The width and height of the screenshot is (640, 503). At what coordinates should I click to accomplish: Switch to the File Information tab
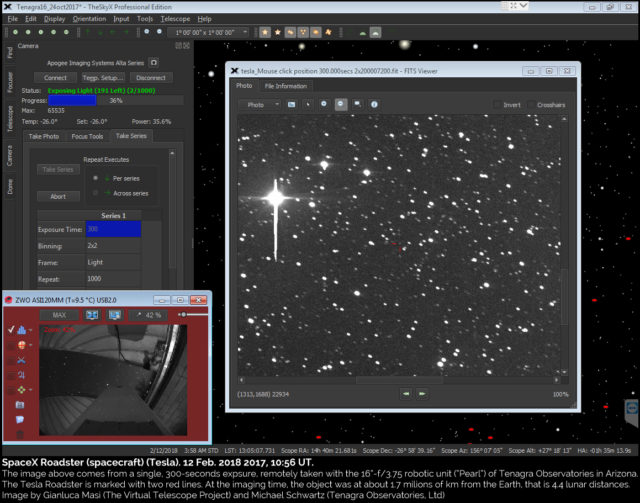(x=285, y=86)
